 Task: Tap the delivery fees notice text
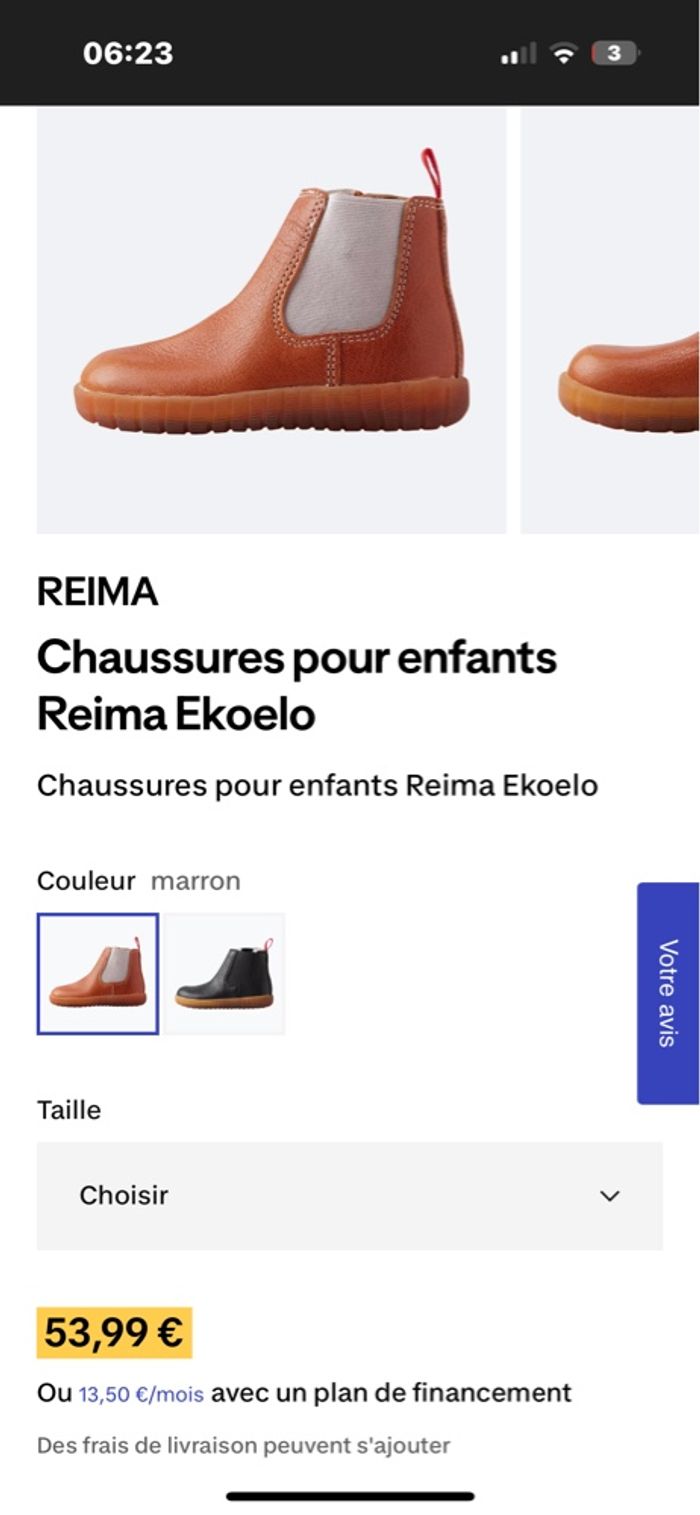pyautogui.click(x=243, y=1445)
